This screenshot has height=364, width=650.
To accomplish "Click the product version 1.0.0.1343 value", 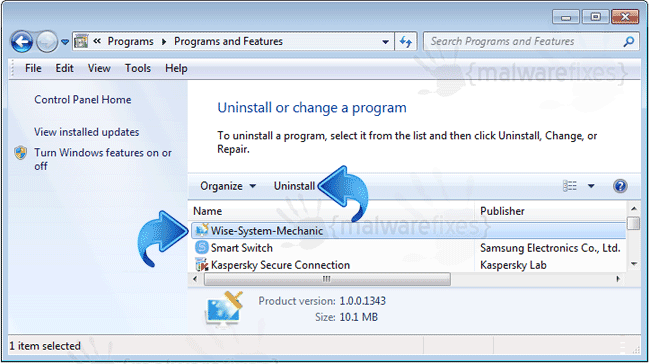I will point(362,301).
